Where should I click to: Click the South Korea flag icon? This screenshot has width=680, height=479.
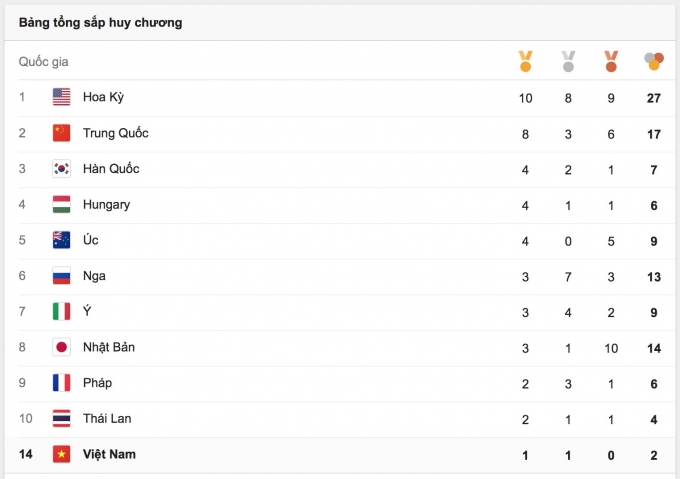point(62,169)
